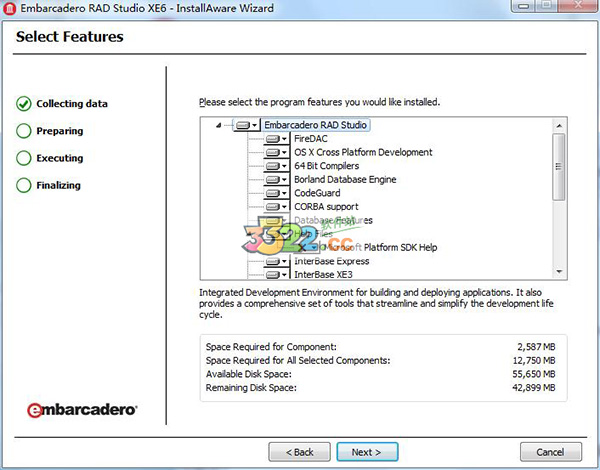Click the Preparing step circle
600x470 pixels.
coord(24,131)
